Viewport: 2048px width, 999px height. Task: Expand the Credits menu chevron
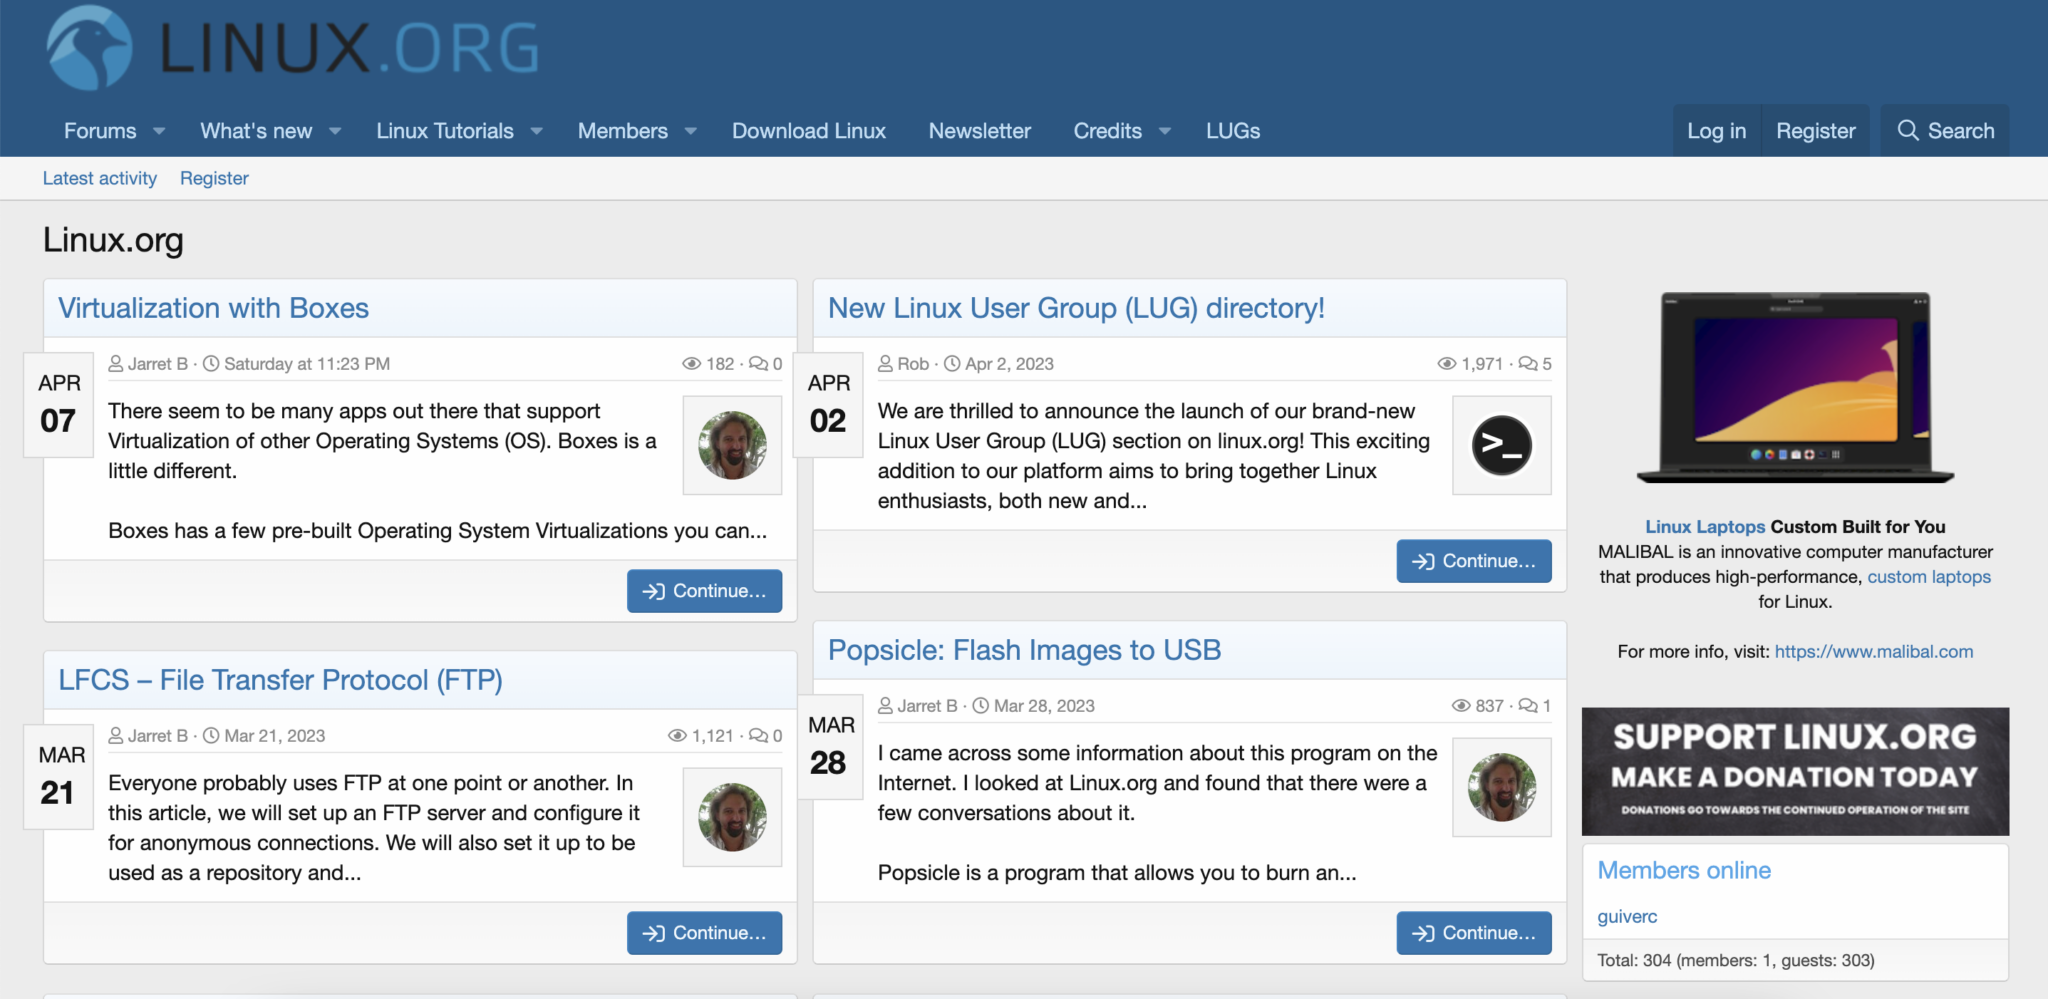pyautogui.click(x=1164, y=130)
